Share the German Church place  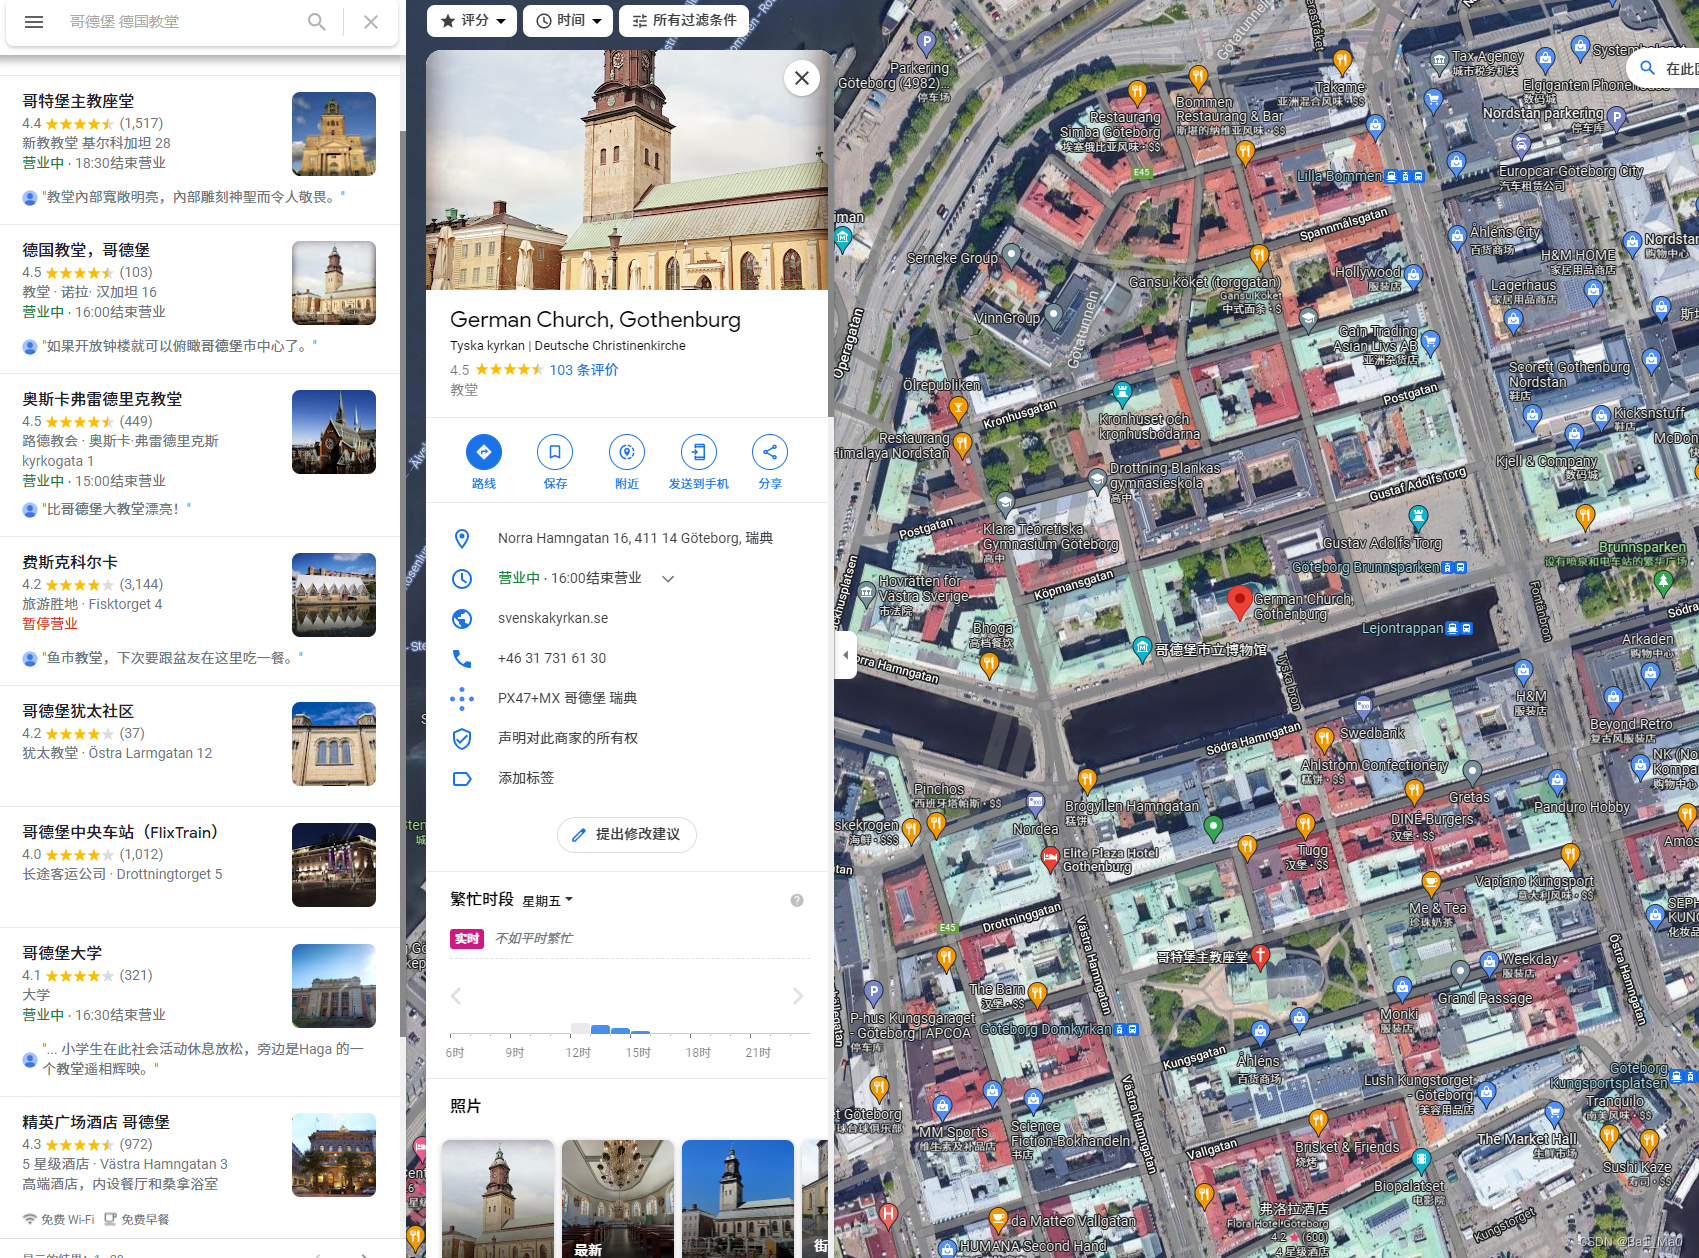[x=770, y=452]
